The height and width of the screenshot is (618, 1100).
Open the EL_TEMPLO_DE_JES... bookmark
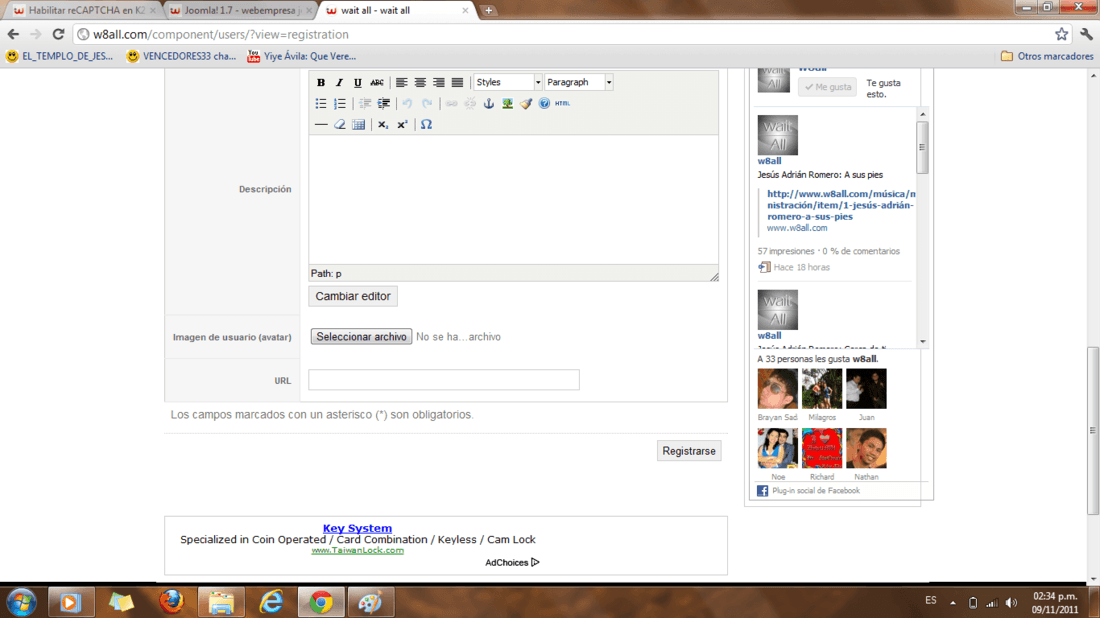(59, 56)
